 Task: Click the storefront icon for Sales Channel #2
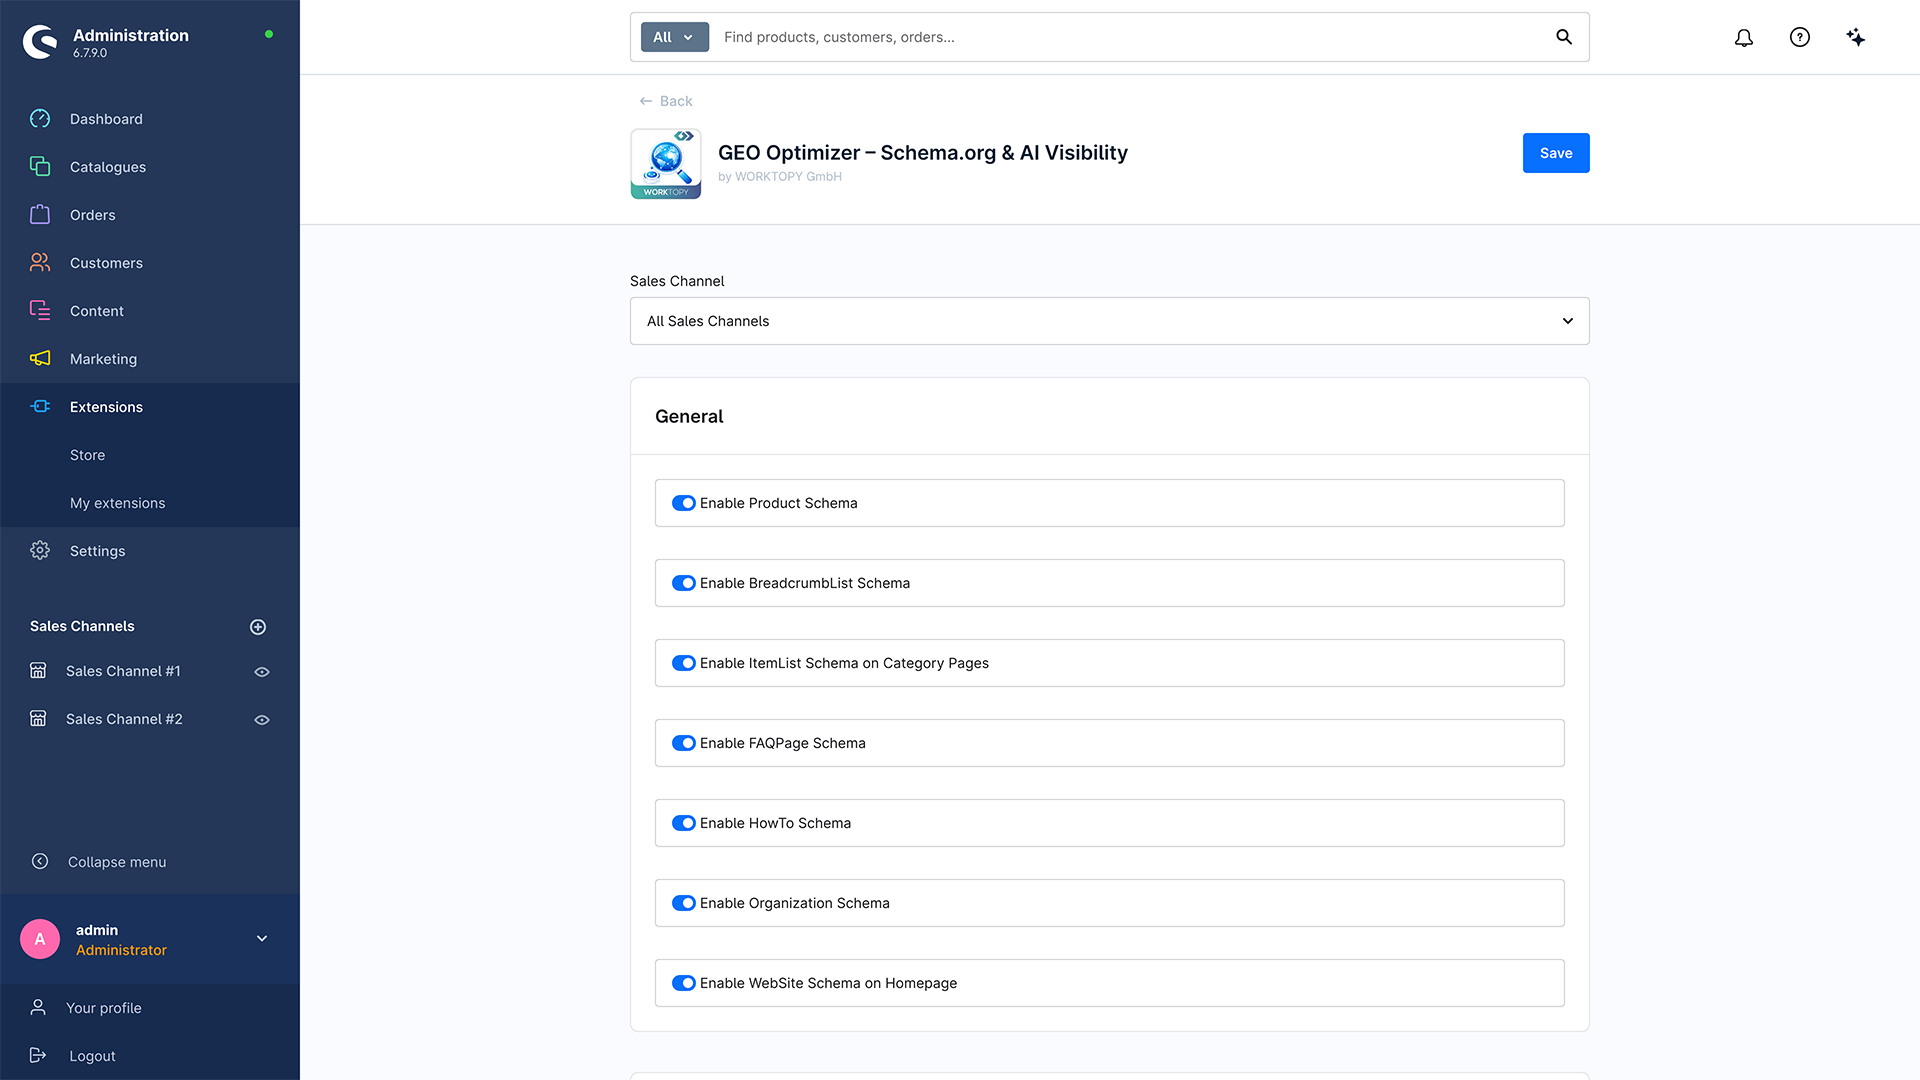[x=38, y=719]
